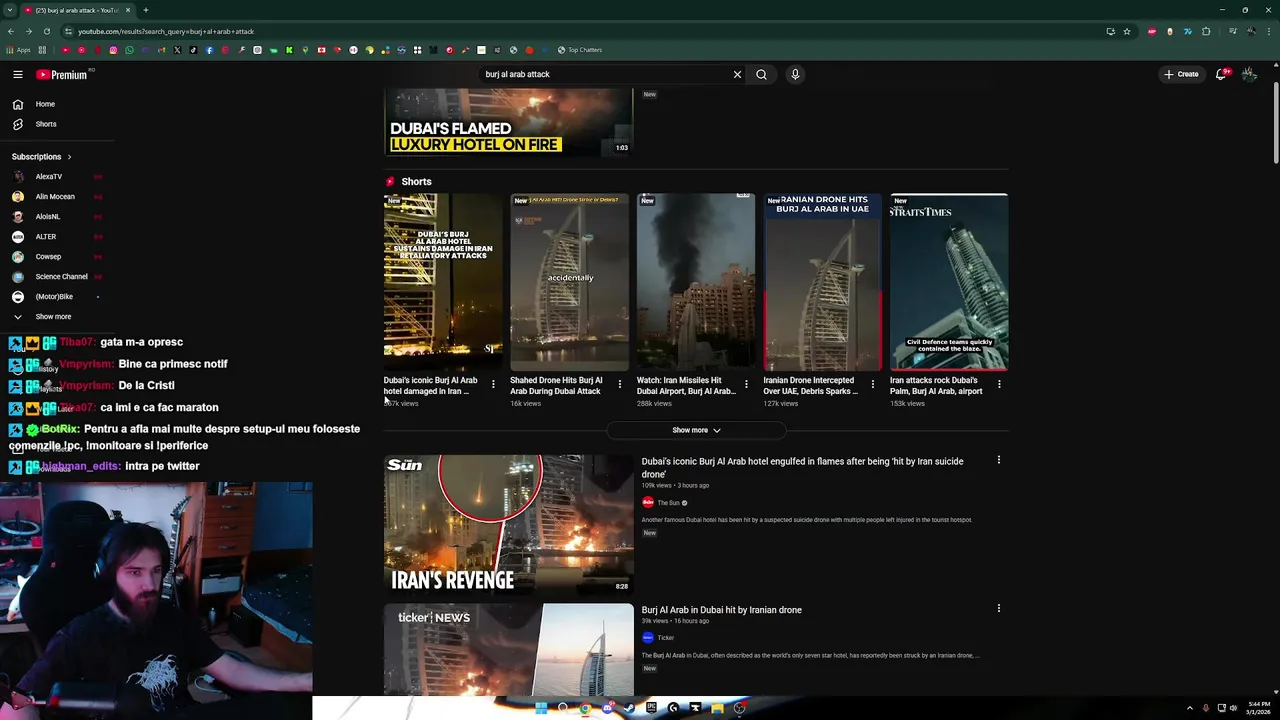Open the Chrome extensions puzzle icon
1280x720 pixels.
pos(1206,31)
